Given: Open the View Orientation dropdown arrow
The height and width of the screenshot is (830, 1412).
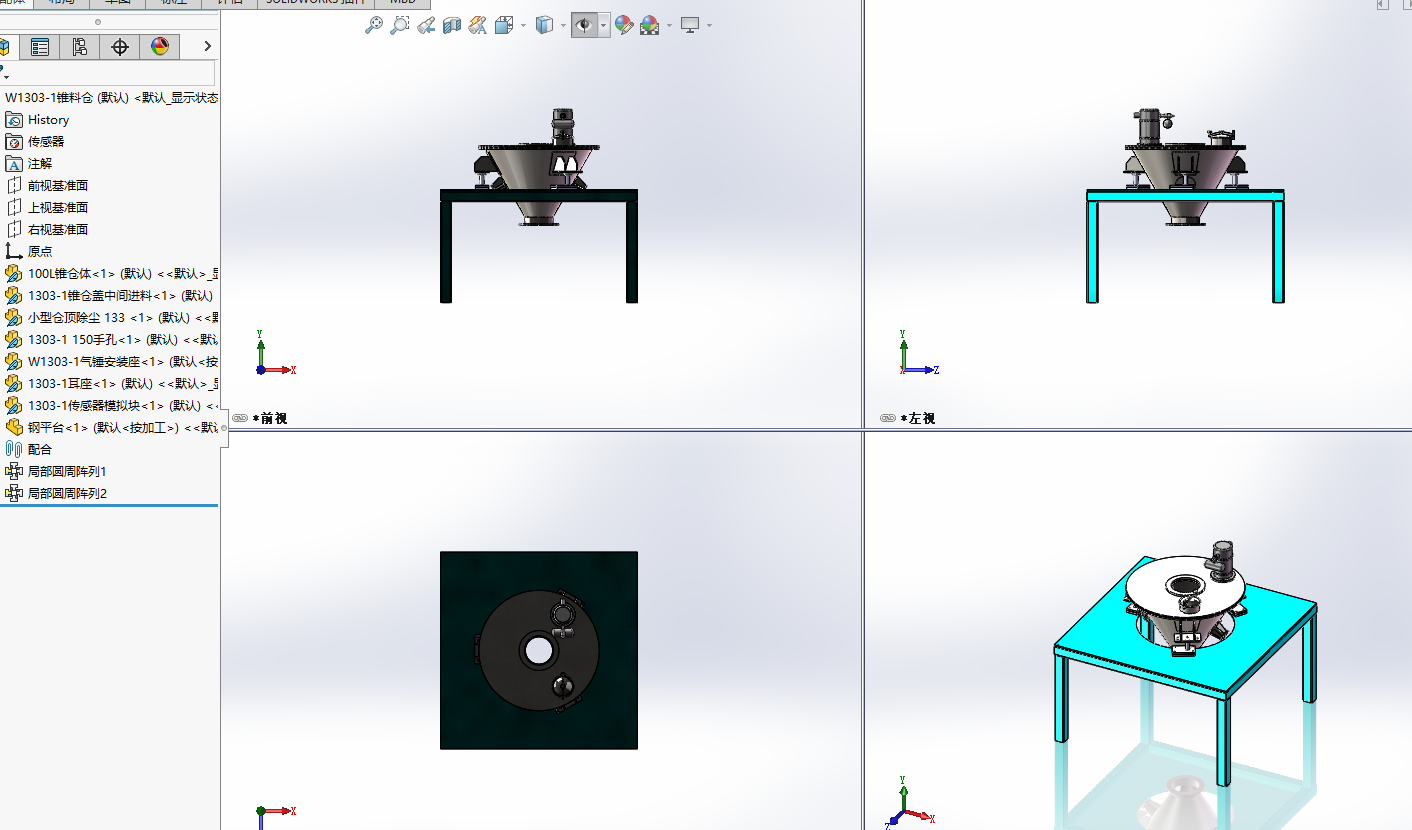Looking at the screenshot, I should (523, 26).
